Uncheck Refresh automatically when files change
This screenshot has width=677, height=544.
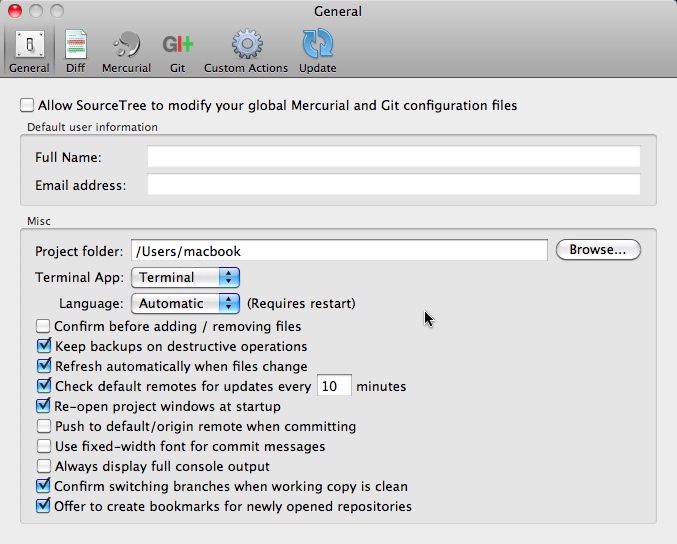[x=43, y=366]
